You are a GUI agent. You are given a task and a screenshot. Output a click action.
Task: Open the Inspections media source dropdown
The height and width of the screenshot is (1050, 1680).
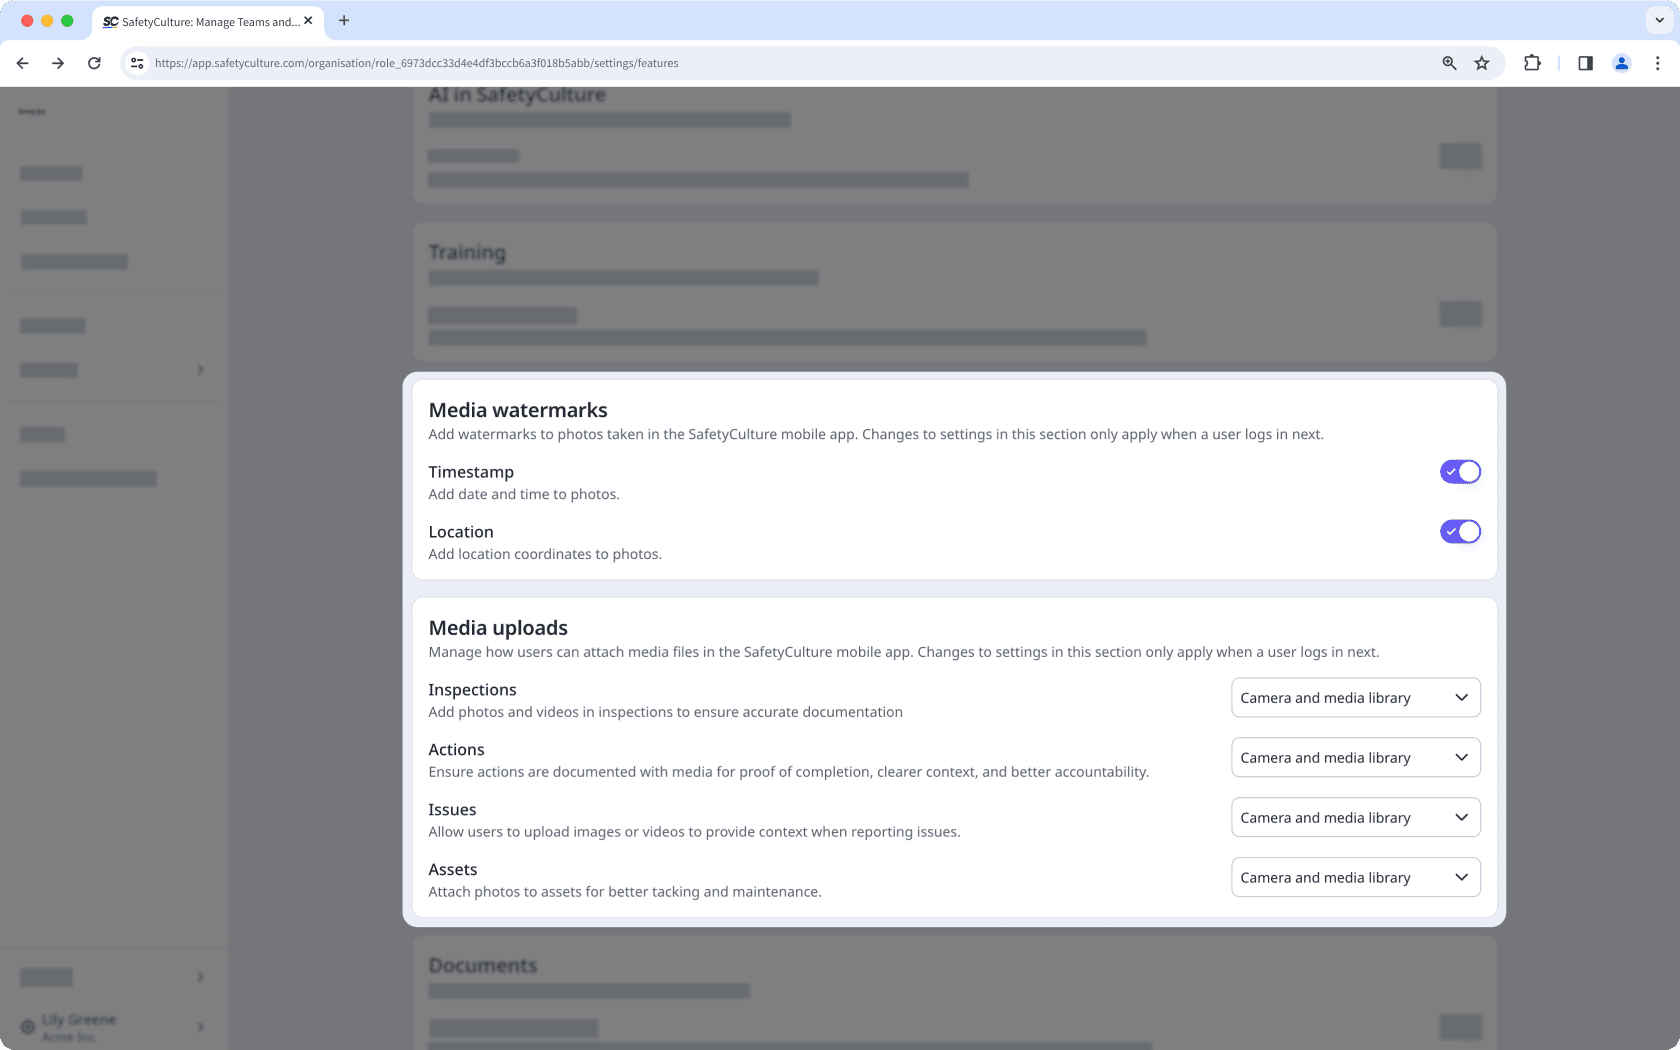[1355, 697]
